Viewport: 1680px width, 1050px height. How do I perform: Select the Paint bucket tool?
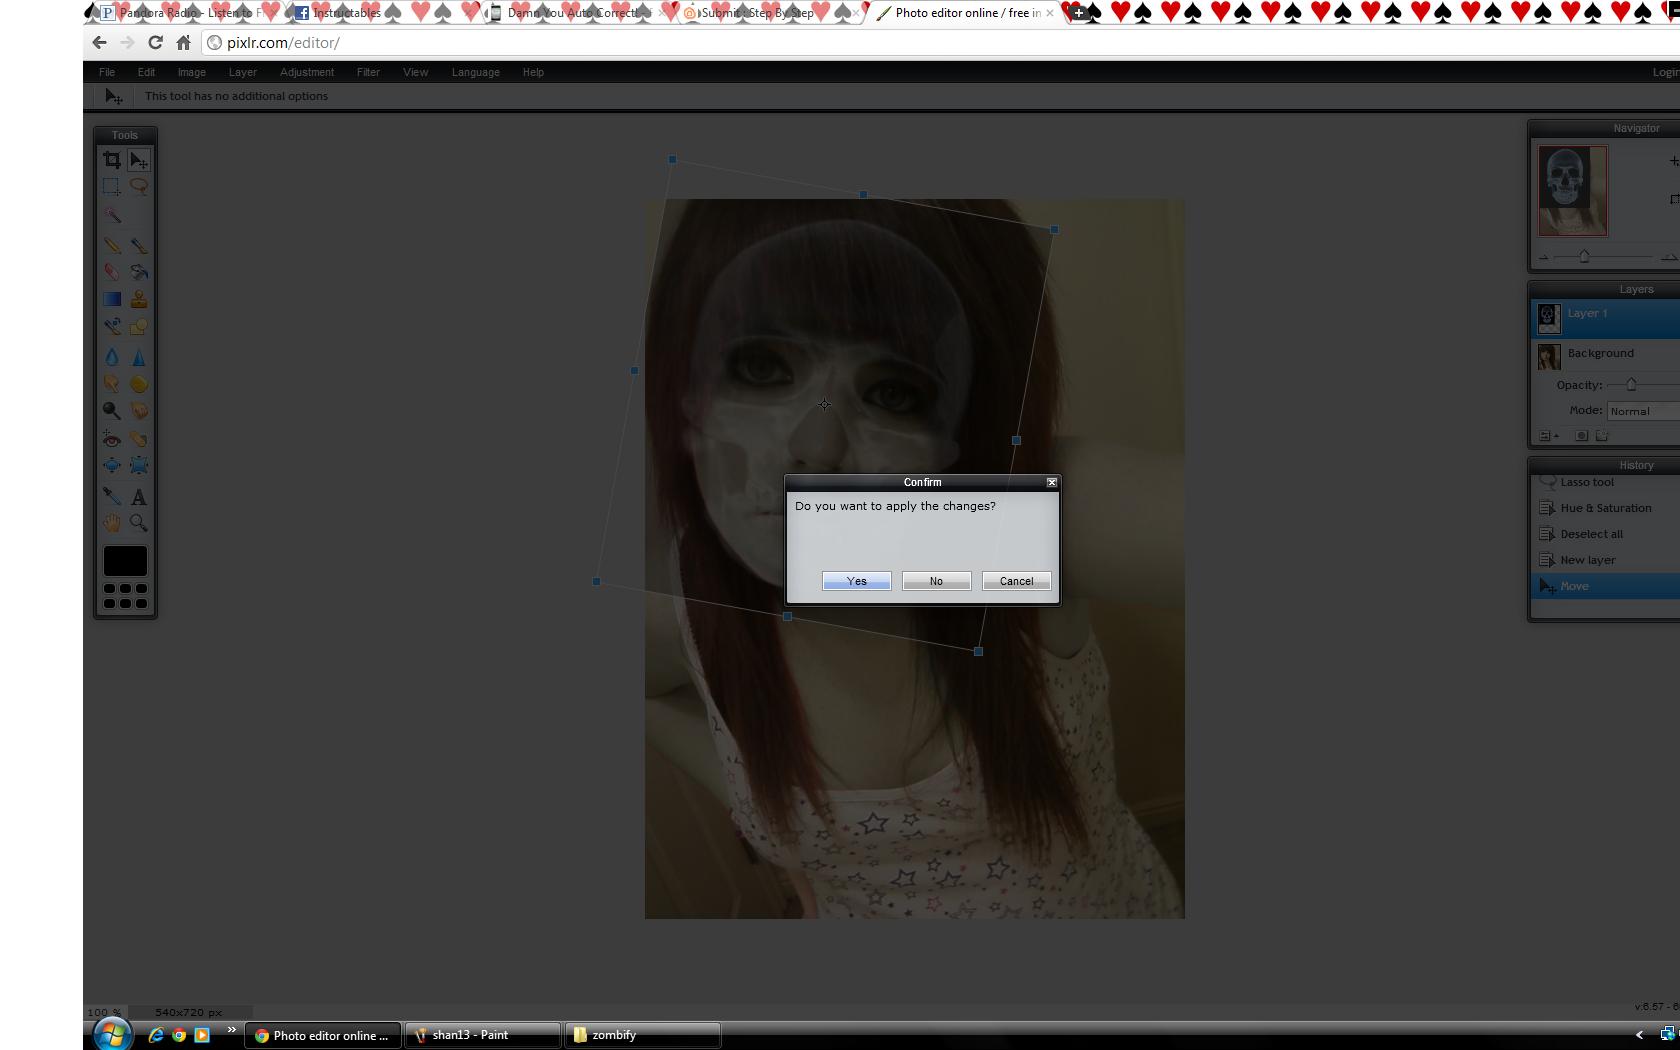point(139,272)
